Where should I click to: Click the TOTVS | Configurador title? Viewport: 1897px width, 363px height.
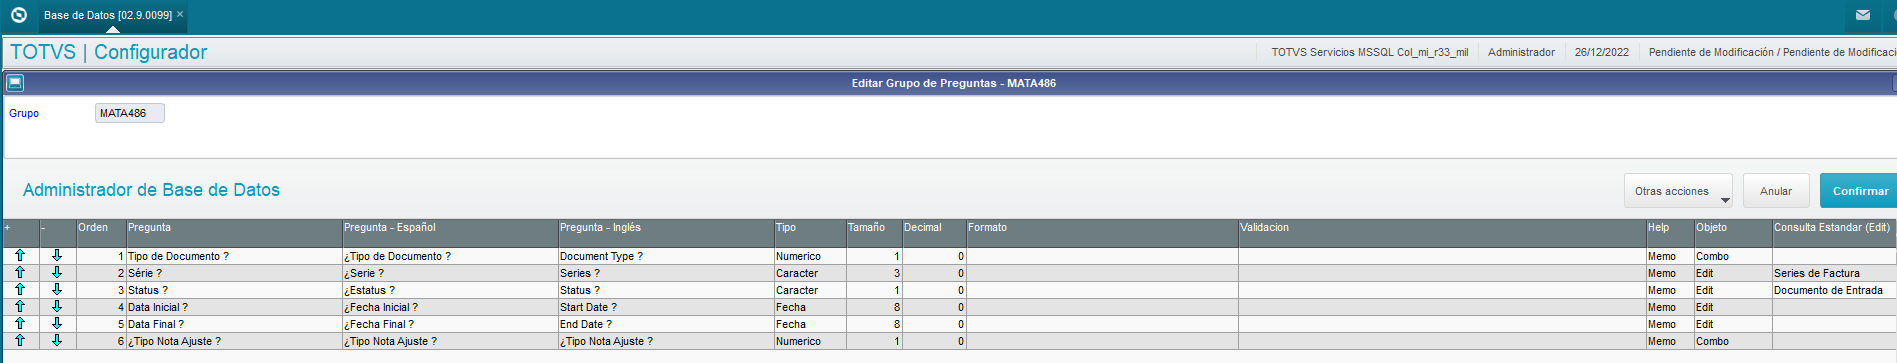click(x=109, y=52)
